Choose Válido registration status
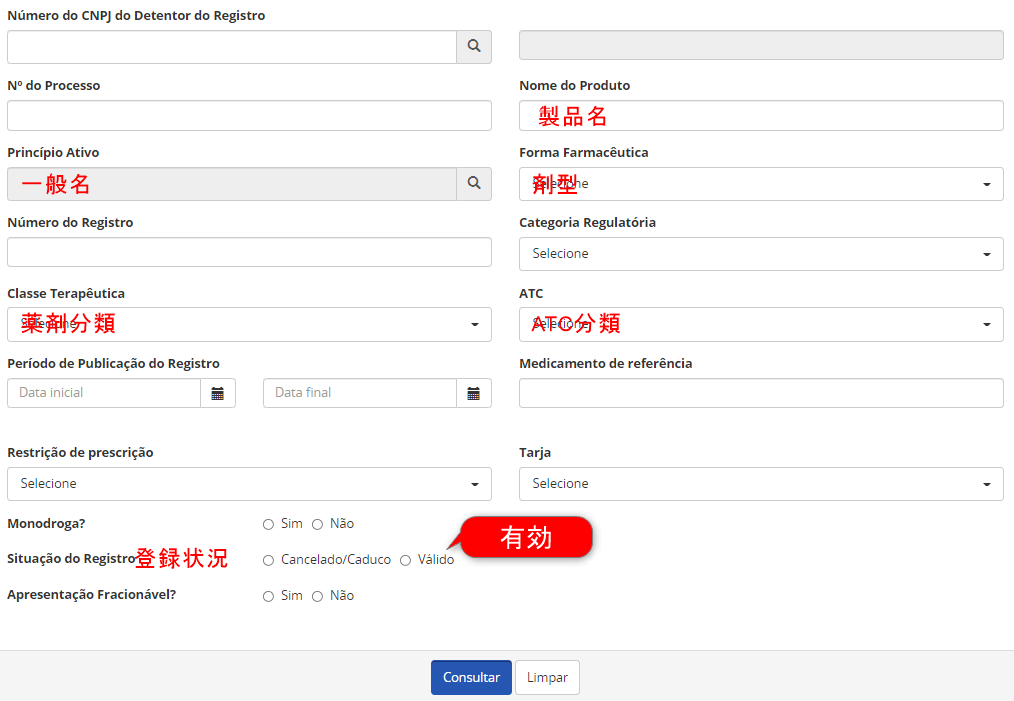 (405, 560)
